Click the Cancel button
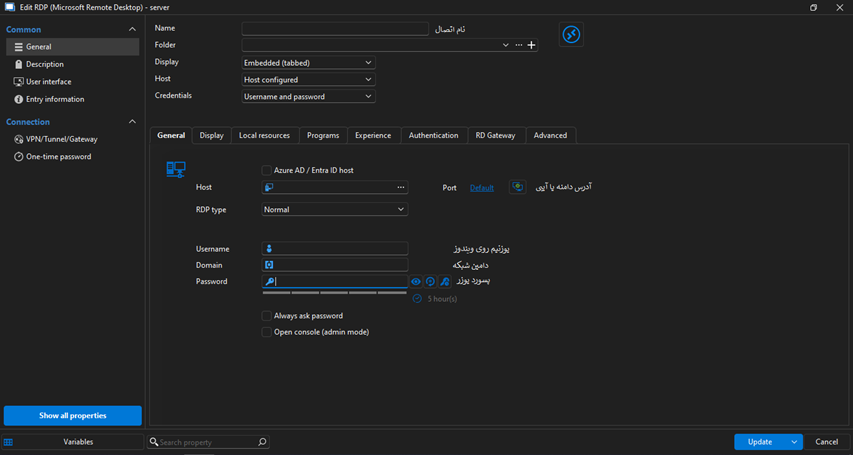 (827, 442)
